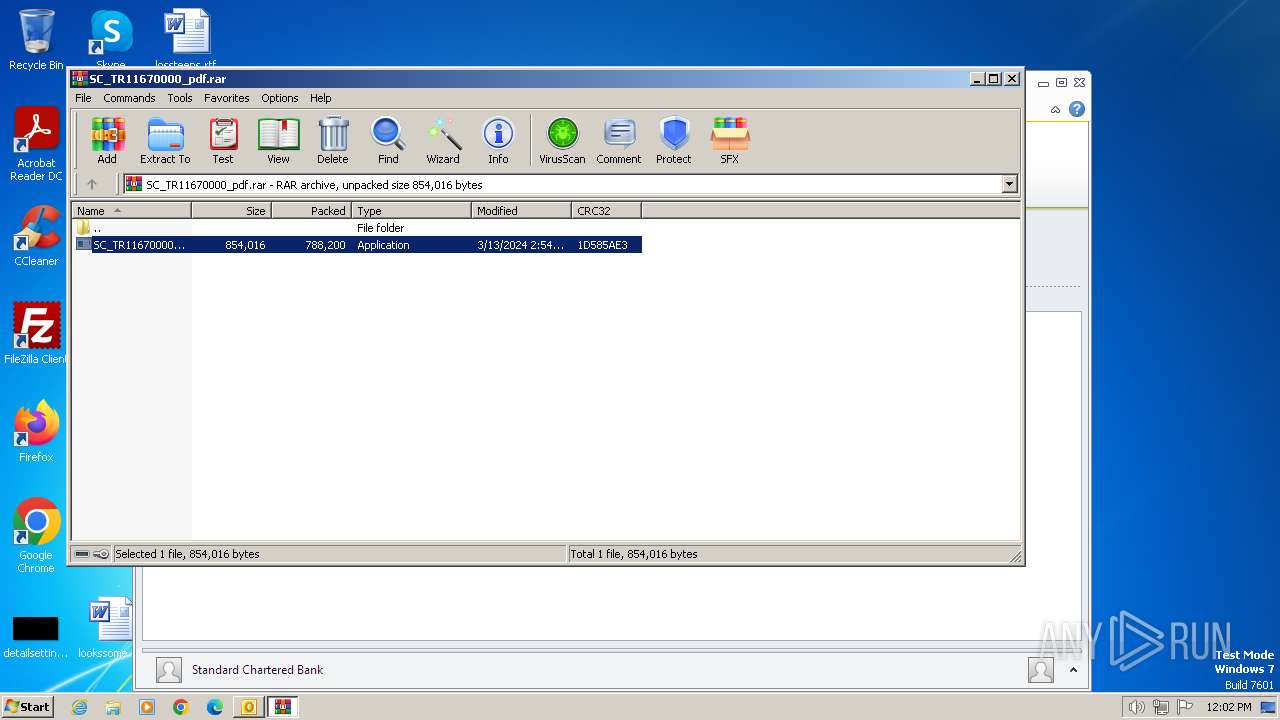The image size is (1280, 720).
Task: Open Internet Explorer from taskbar
Action: (x=79, y=707)
